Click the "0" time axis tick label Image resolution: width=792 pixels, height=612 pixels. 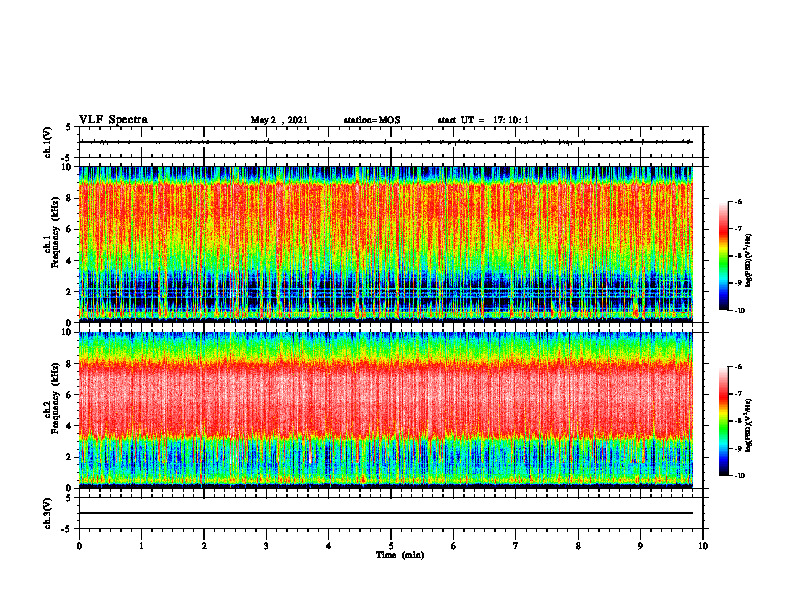(x=79, y=546)
